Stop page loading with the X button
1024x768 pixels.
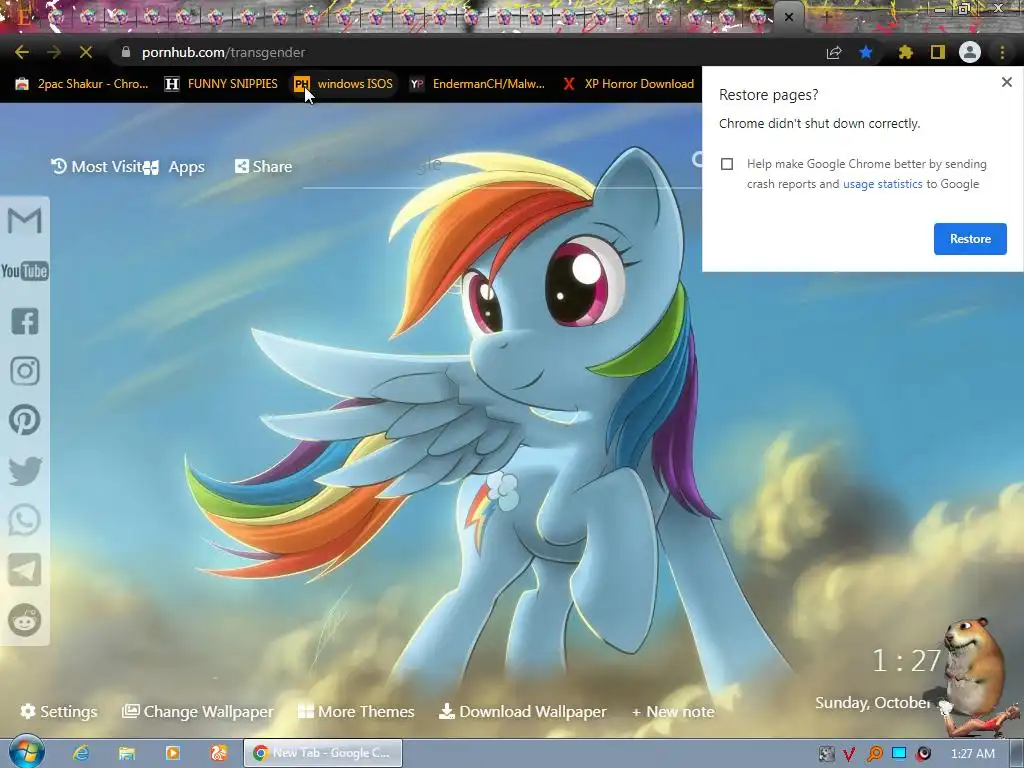pos(86,52)
